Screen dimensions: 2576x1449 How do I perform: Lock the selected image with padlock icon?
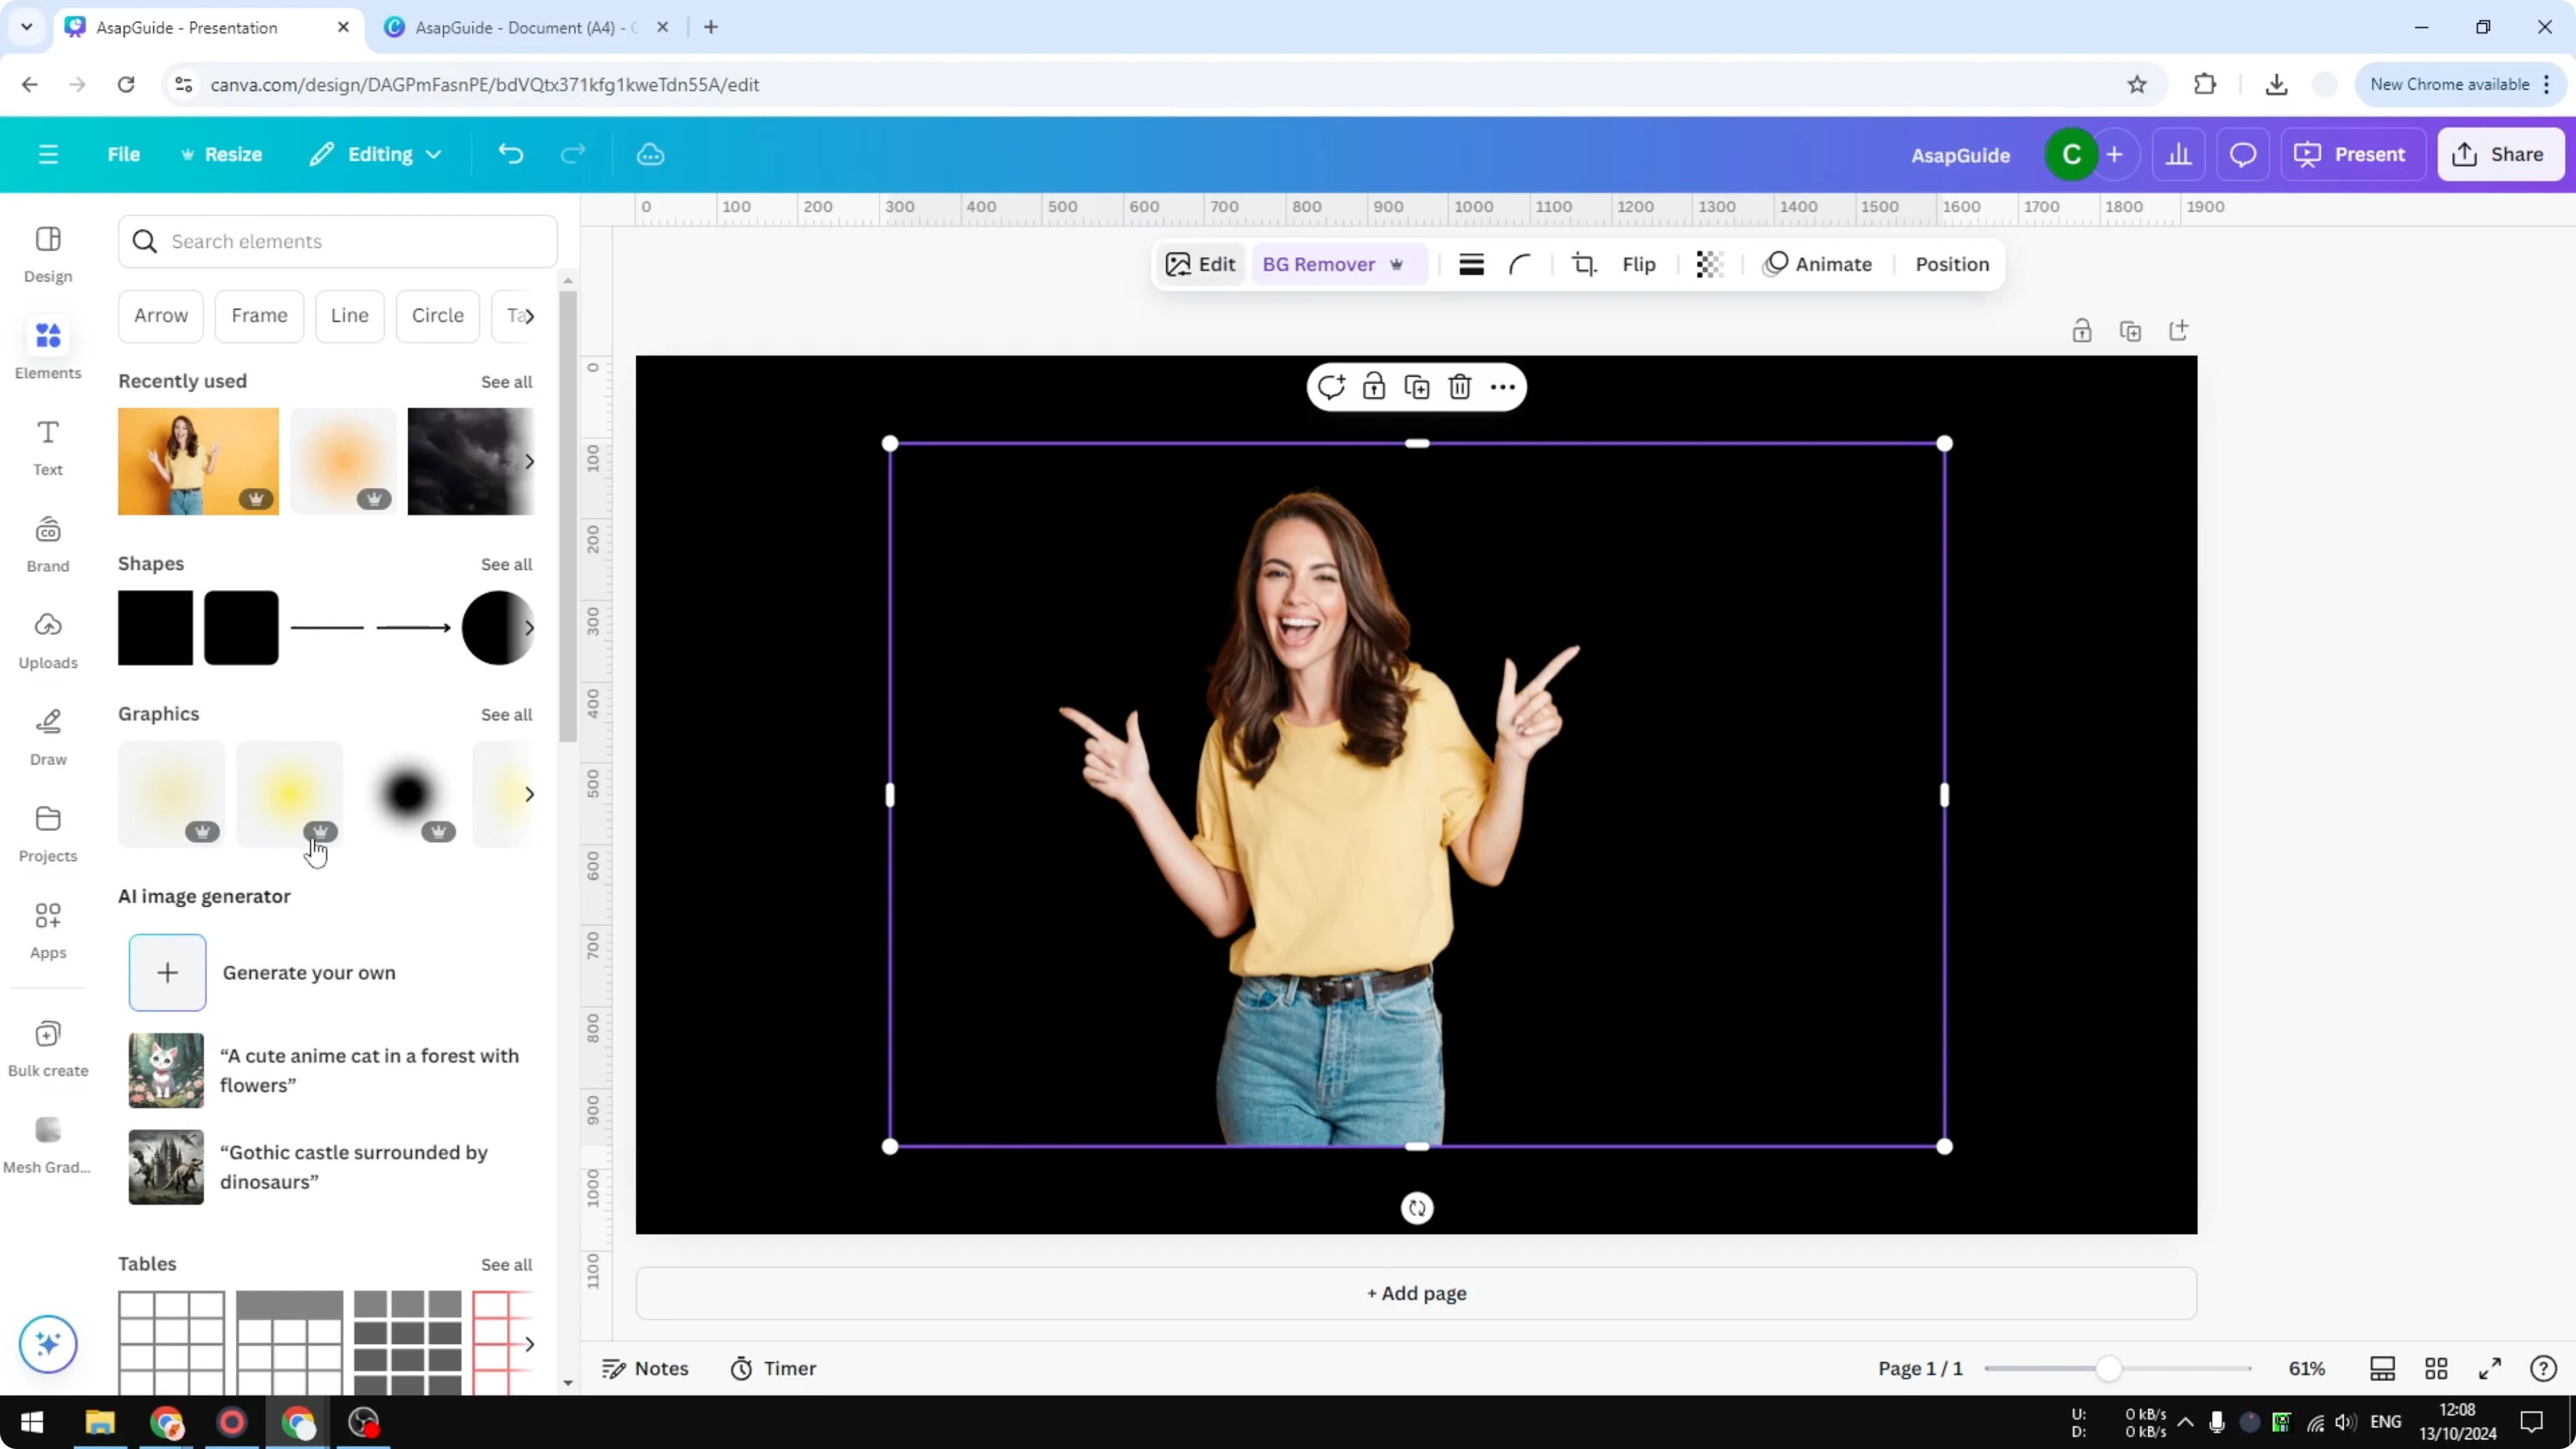coord(1373,387)
